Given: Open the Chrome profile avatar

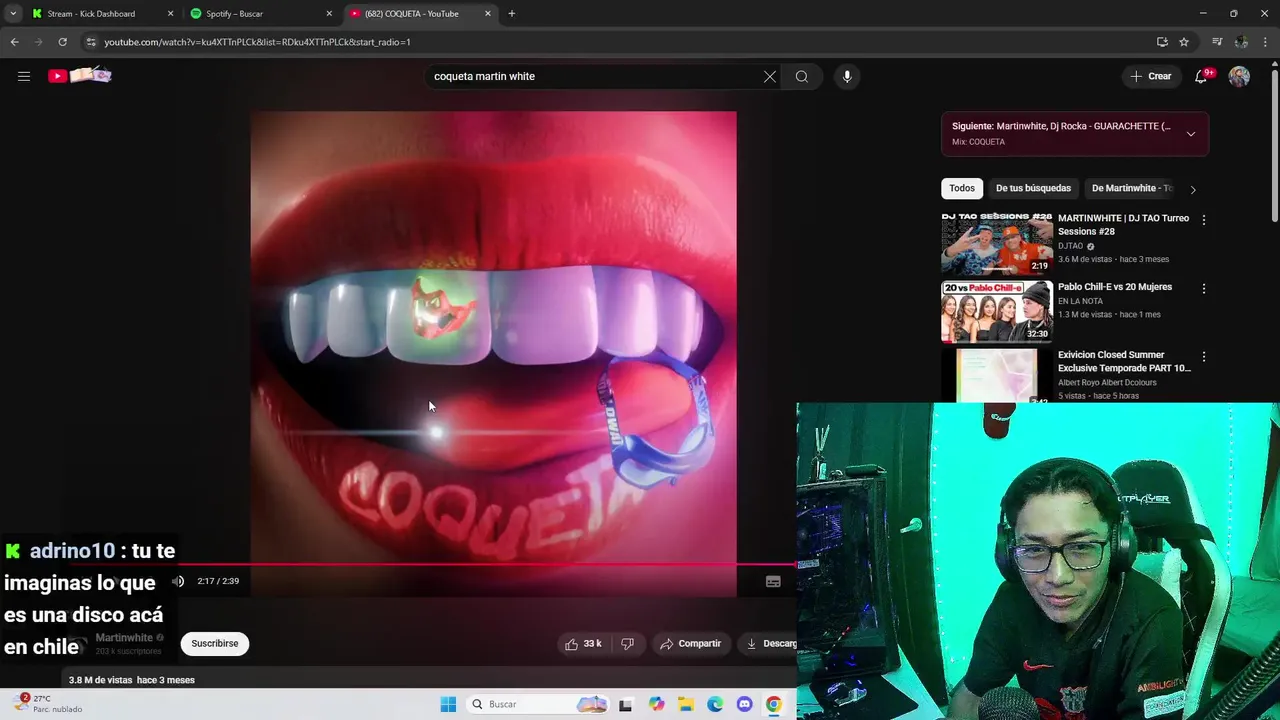Looking at the screenshot, I should pyautogui.click(x=1241, y=42).
